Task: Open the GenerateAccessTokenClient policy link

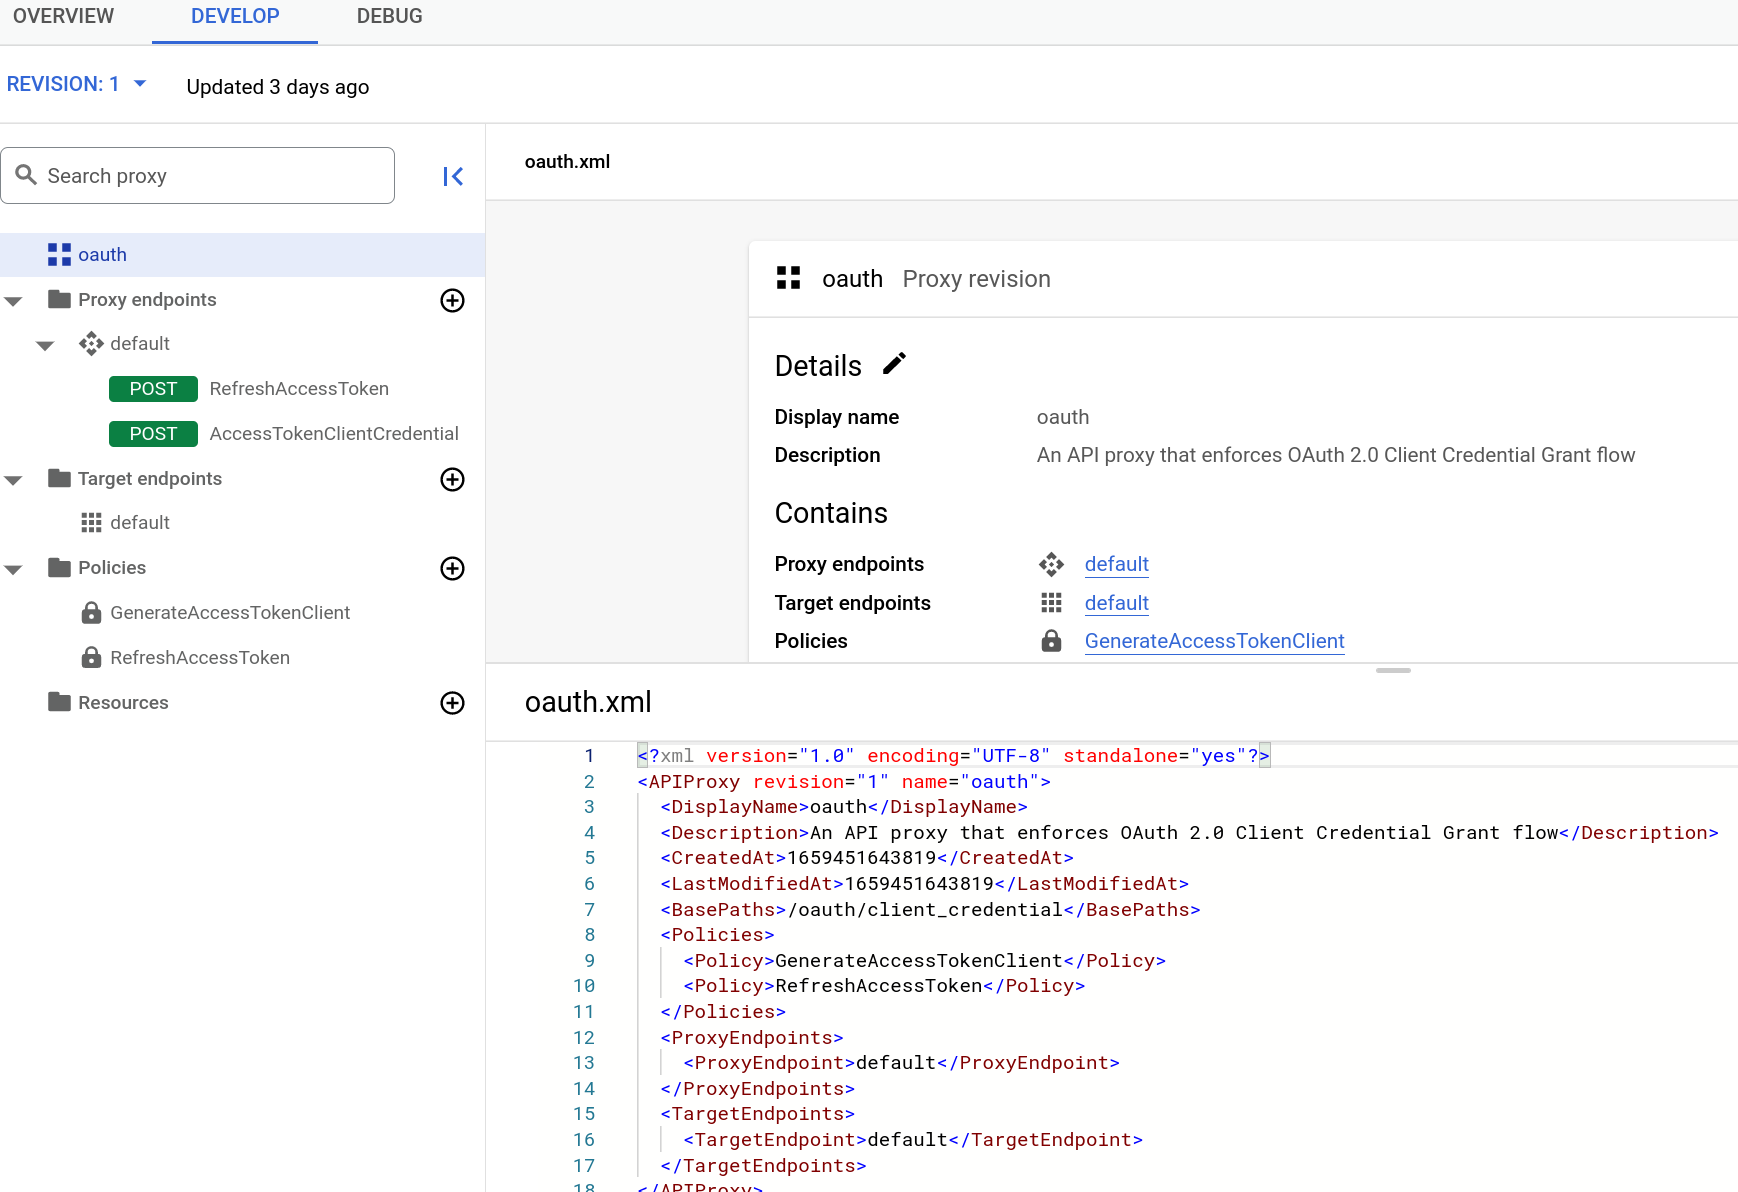Action: [1214, 641]
